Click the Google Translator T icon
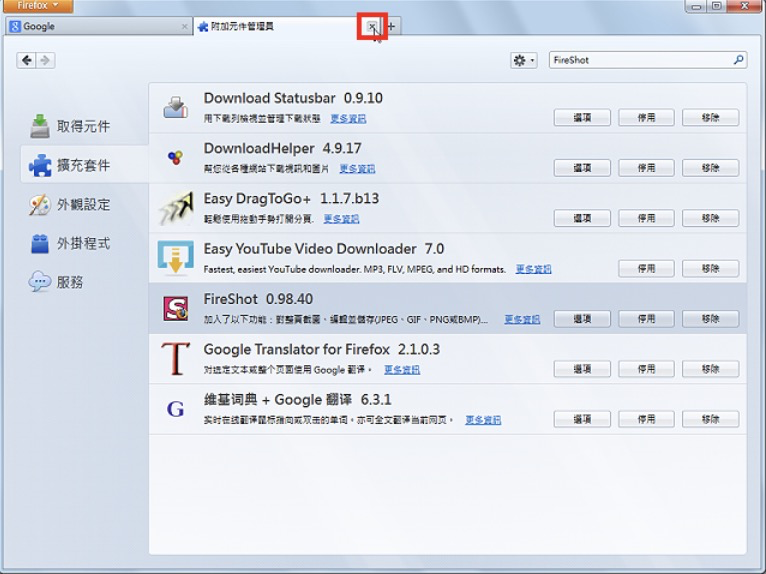 (175, 359)
